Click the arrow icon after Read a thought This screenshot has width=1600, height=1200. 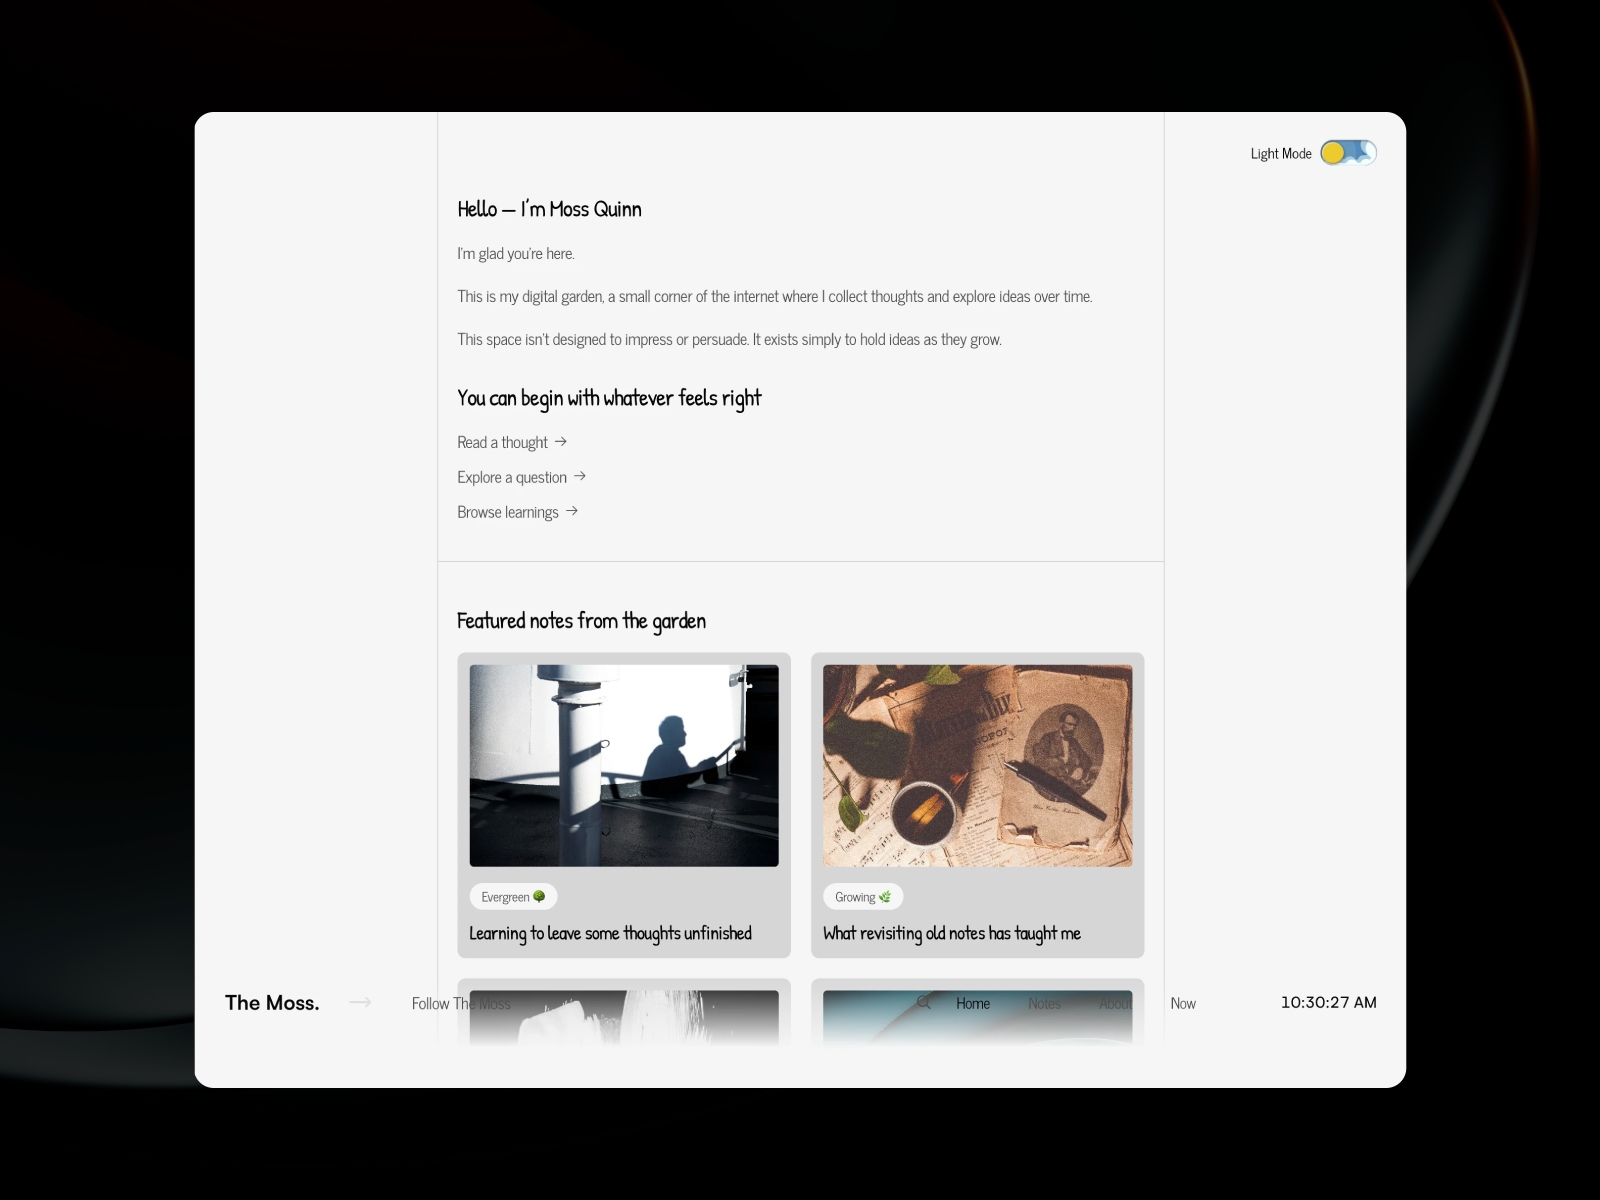tap(561, 441)
